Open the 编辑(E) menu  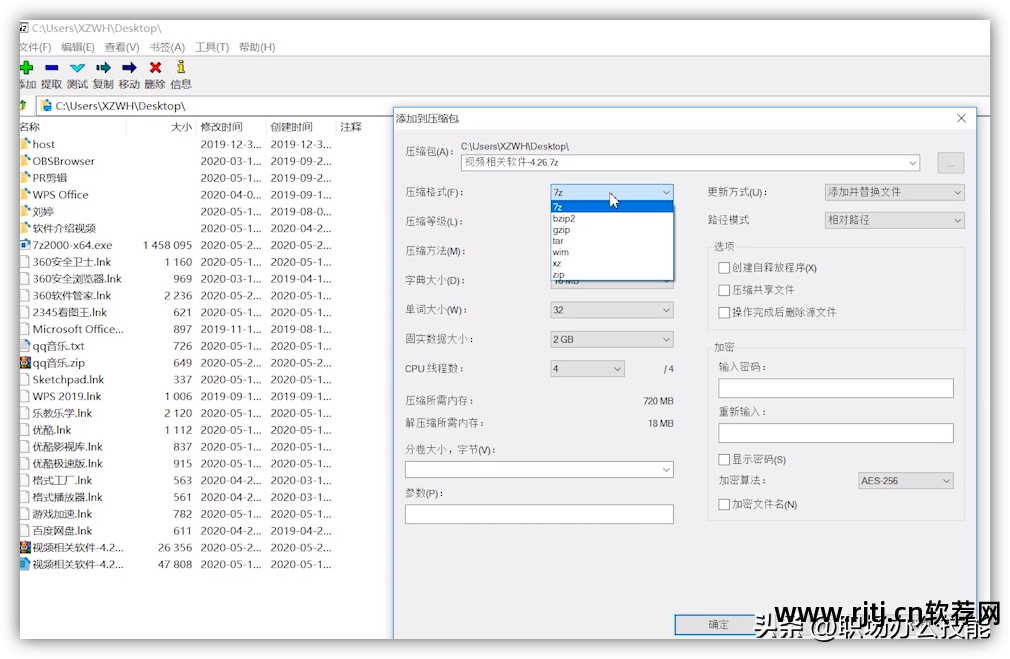(x=77, y=47)
